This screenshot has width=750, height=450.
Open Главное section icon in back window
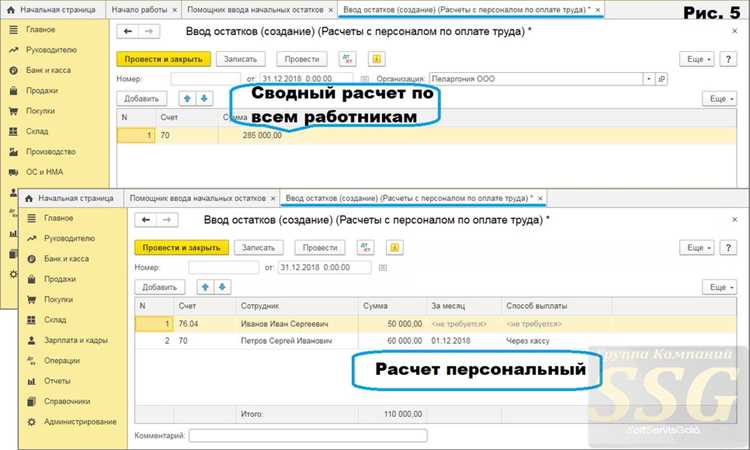13,30
